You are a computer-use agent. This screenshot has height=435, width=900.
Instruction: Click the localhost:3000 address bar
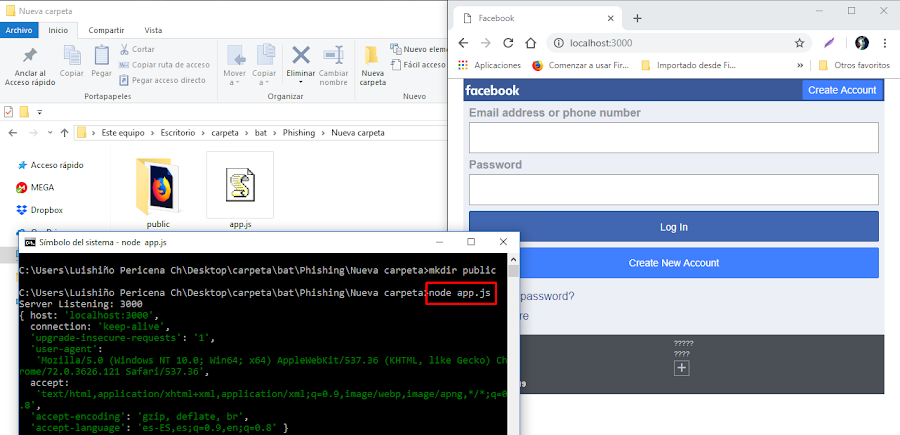pyautogui.click(x=678, y=43)
